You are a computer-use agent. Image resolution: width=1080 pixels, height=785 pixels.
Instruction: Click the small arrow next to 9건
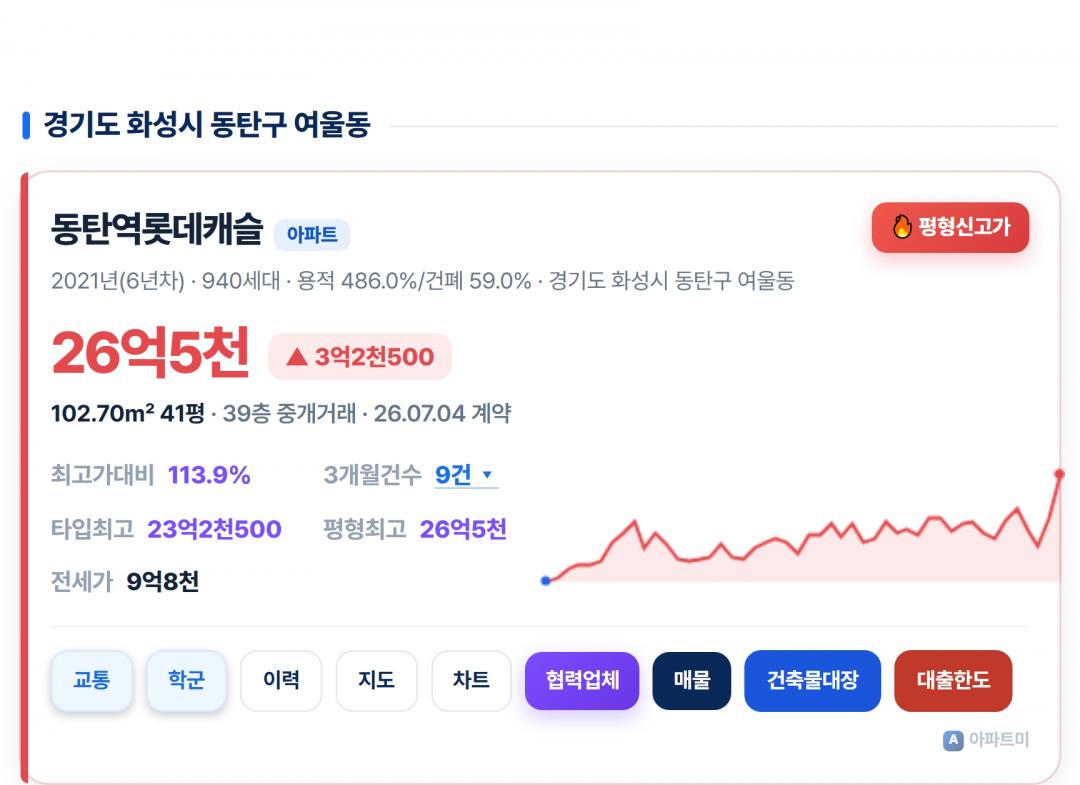(x=487, y=474)
